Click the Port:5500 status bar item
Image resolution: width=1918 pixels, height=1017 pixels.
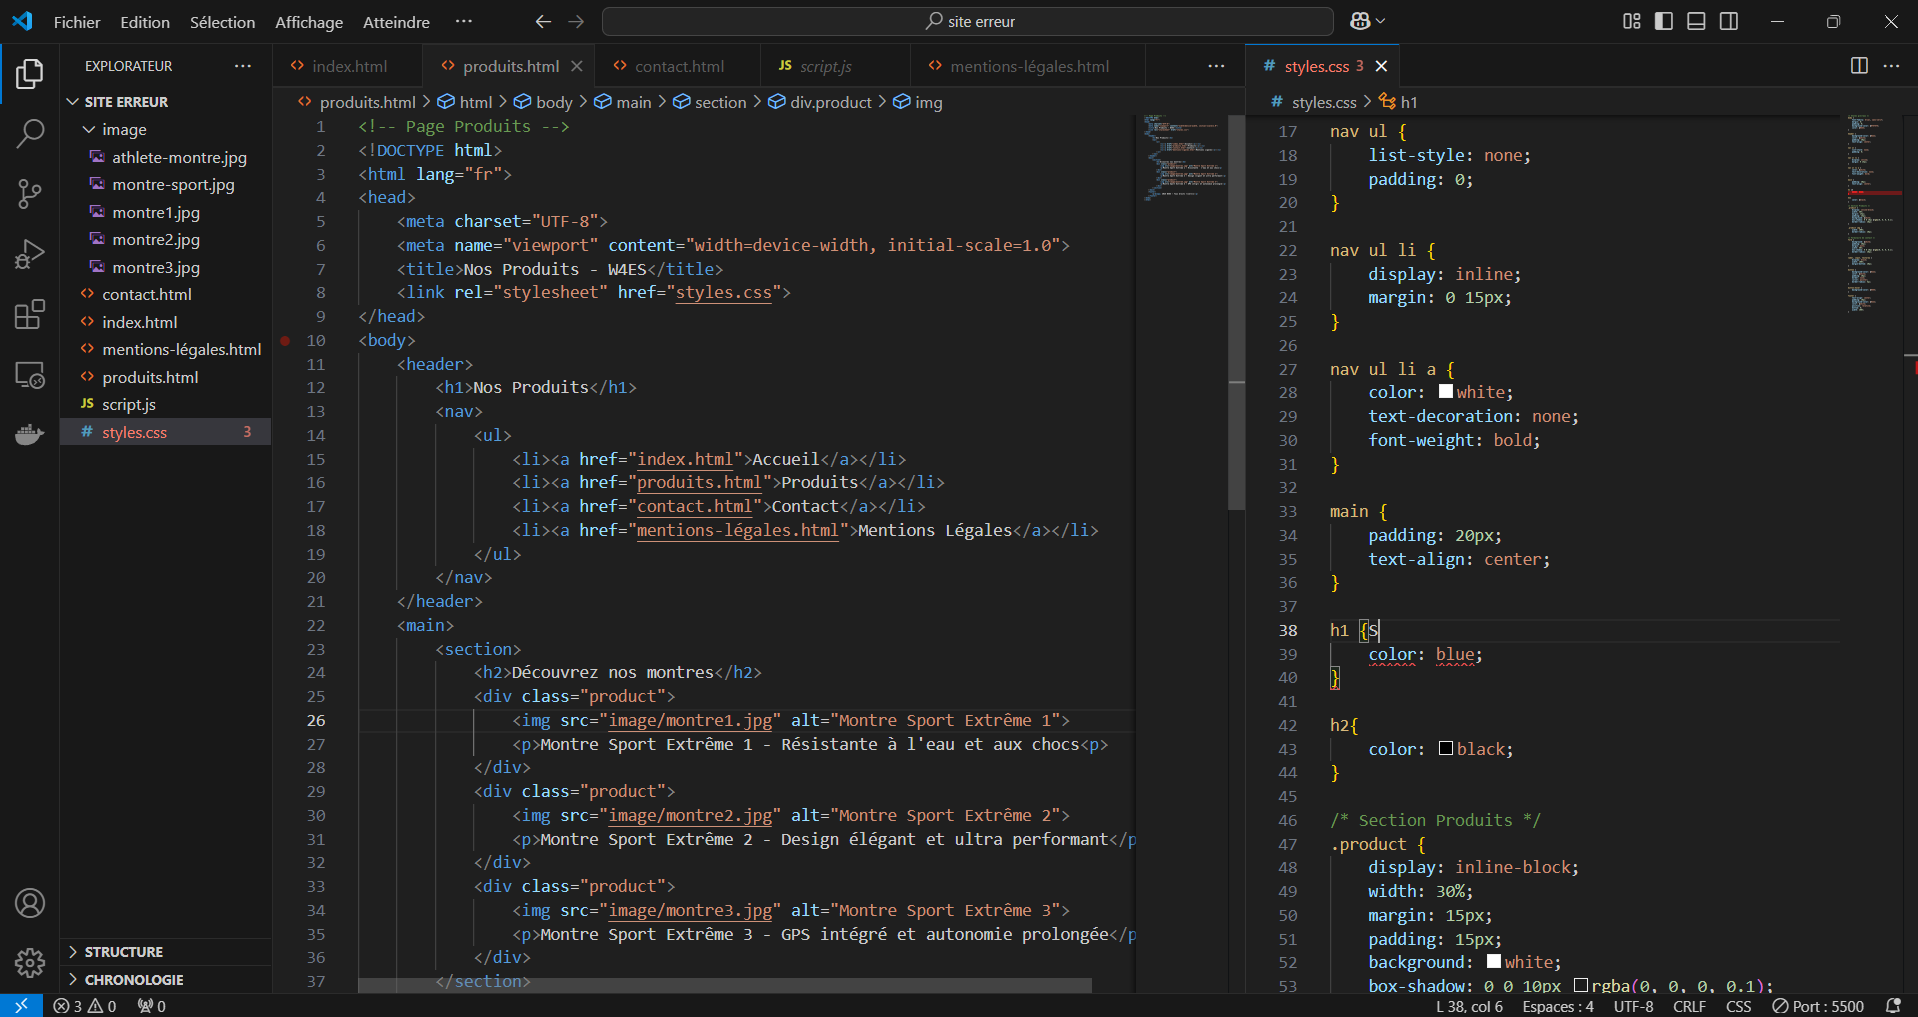[x=1818, y=1006]
